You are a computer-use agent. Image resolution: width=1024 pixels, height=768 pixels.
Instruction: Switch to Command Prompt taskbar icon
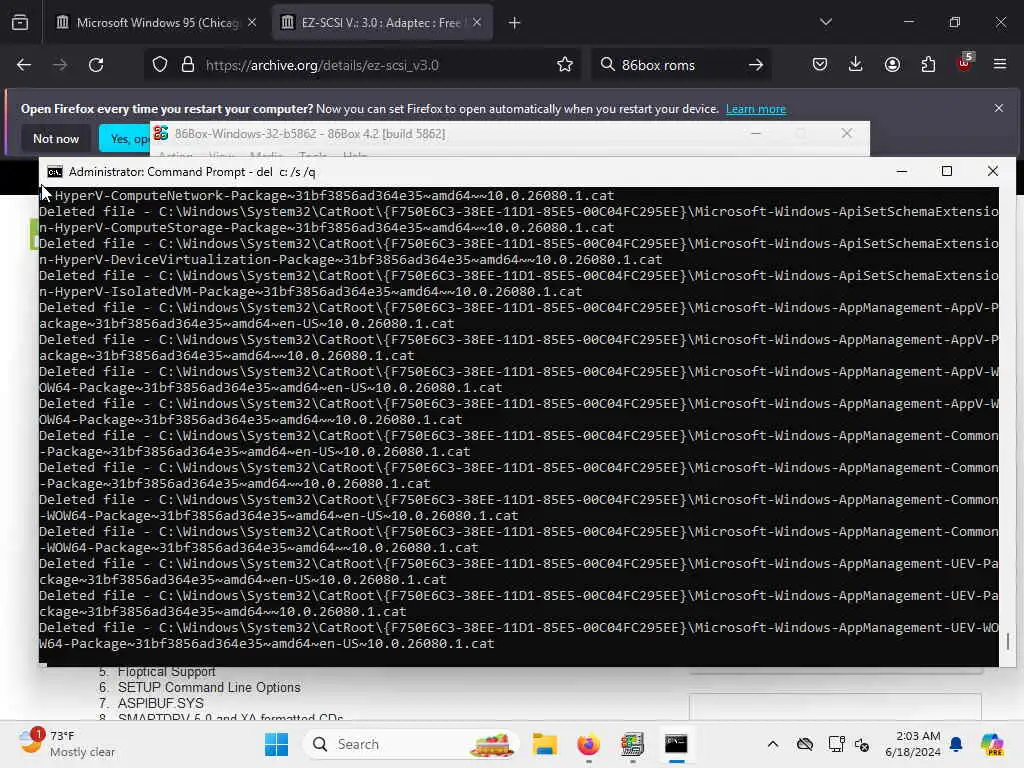676,744
